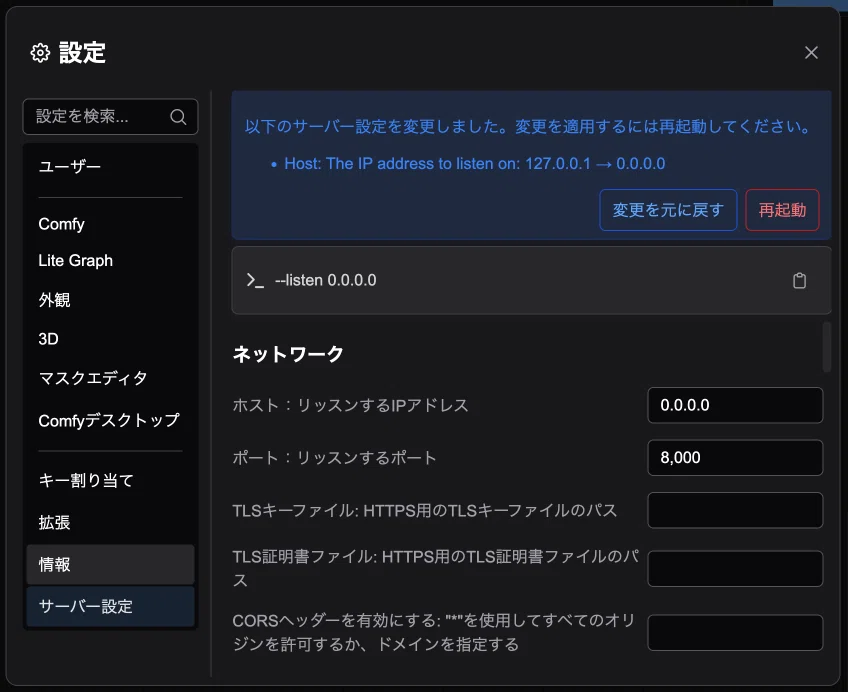Image resolution: width=848 pixels, height=692 pixels.
Task: Click the magnifier icon in the settings search box
Action: pyautogui.click(x=178, y=116)
